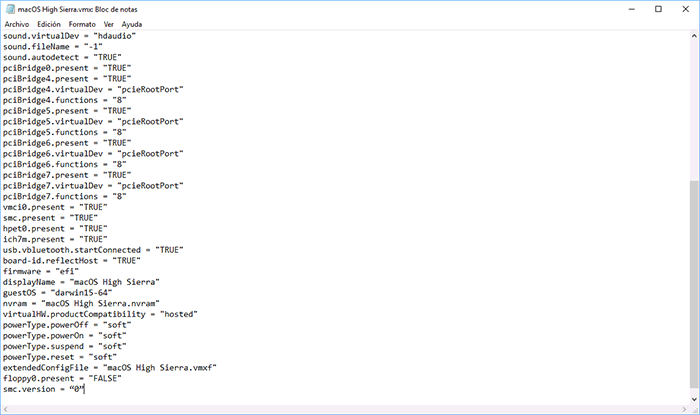The width and height of the screenshot is (700, 415).
Task: Click the line powerType.suspend = "soft"
Action: 65,346
